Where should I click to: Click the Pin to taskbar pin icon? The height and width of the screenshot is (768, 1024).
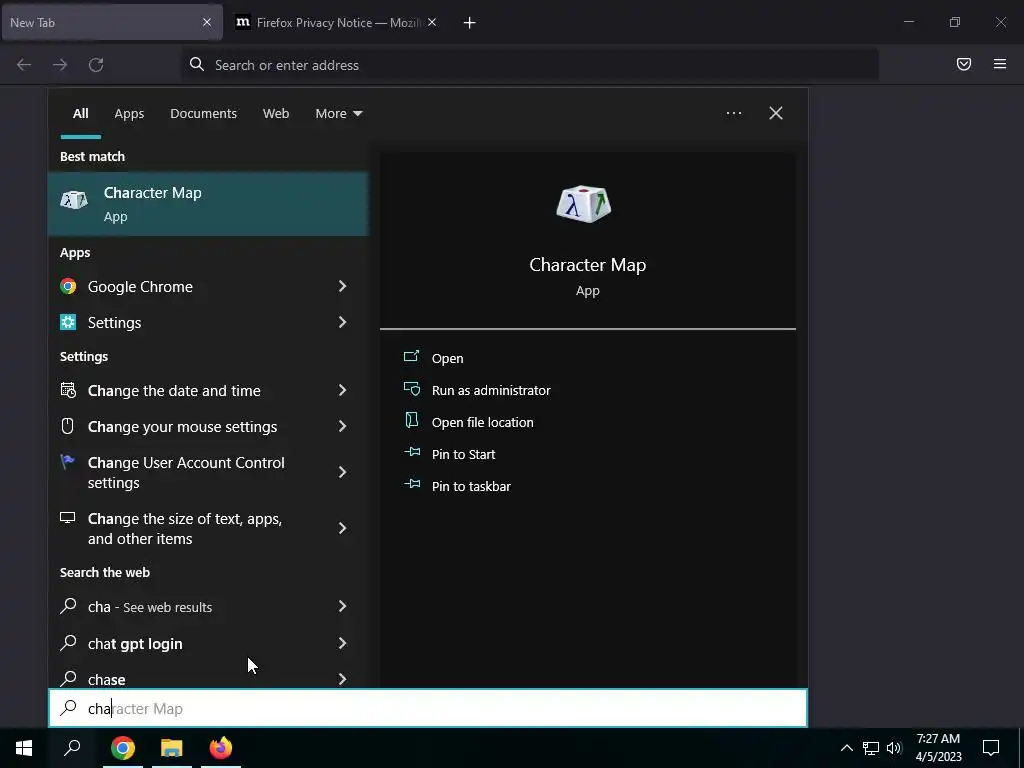[412, 484]
